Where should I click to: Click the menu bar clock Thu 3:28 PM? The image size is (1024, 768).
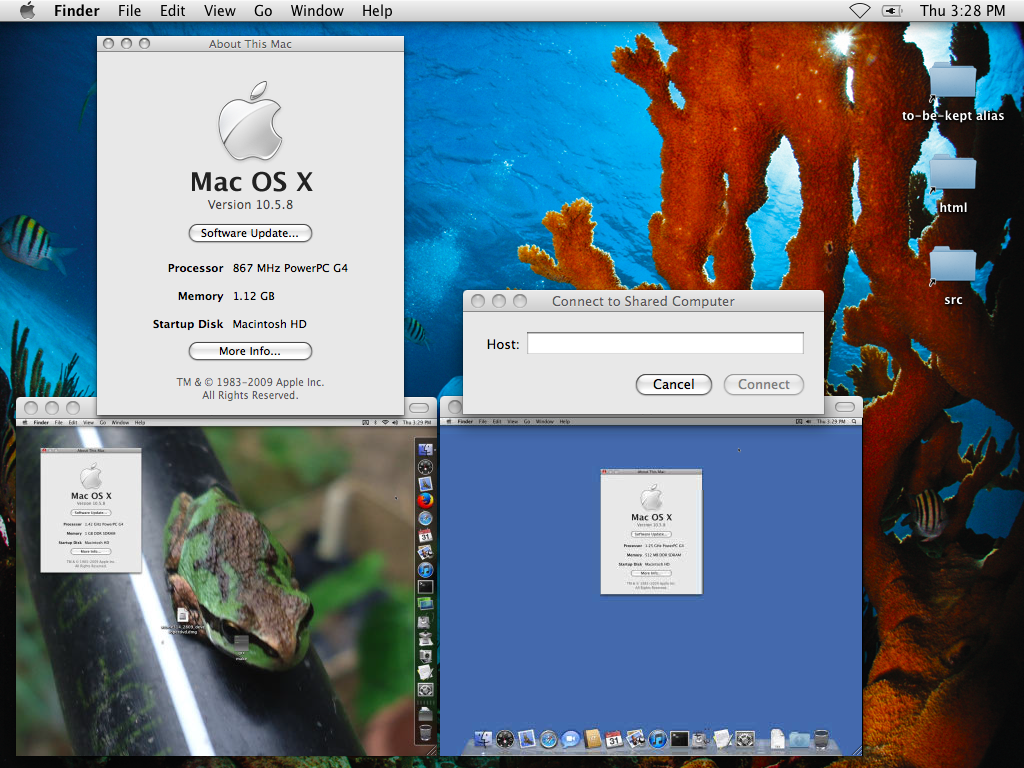tap(962, 10)
